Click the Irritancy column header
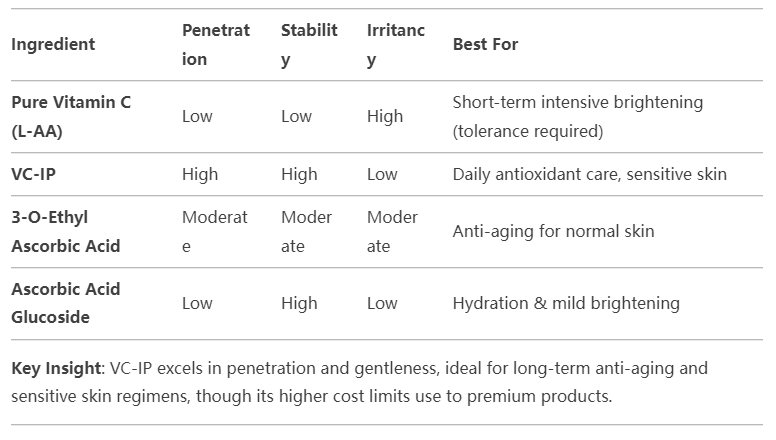This screenshot has width=776, height=440. coord(396,45)
